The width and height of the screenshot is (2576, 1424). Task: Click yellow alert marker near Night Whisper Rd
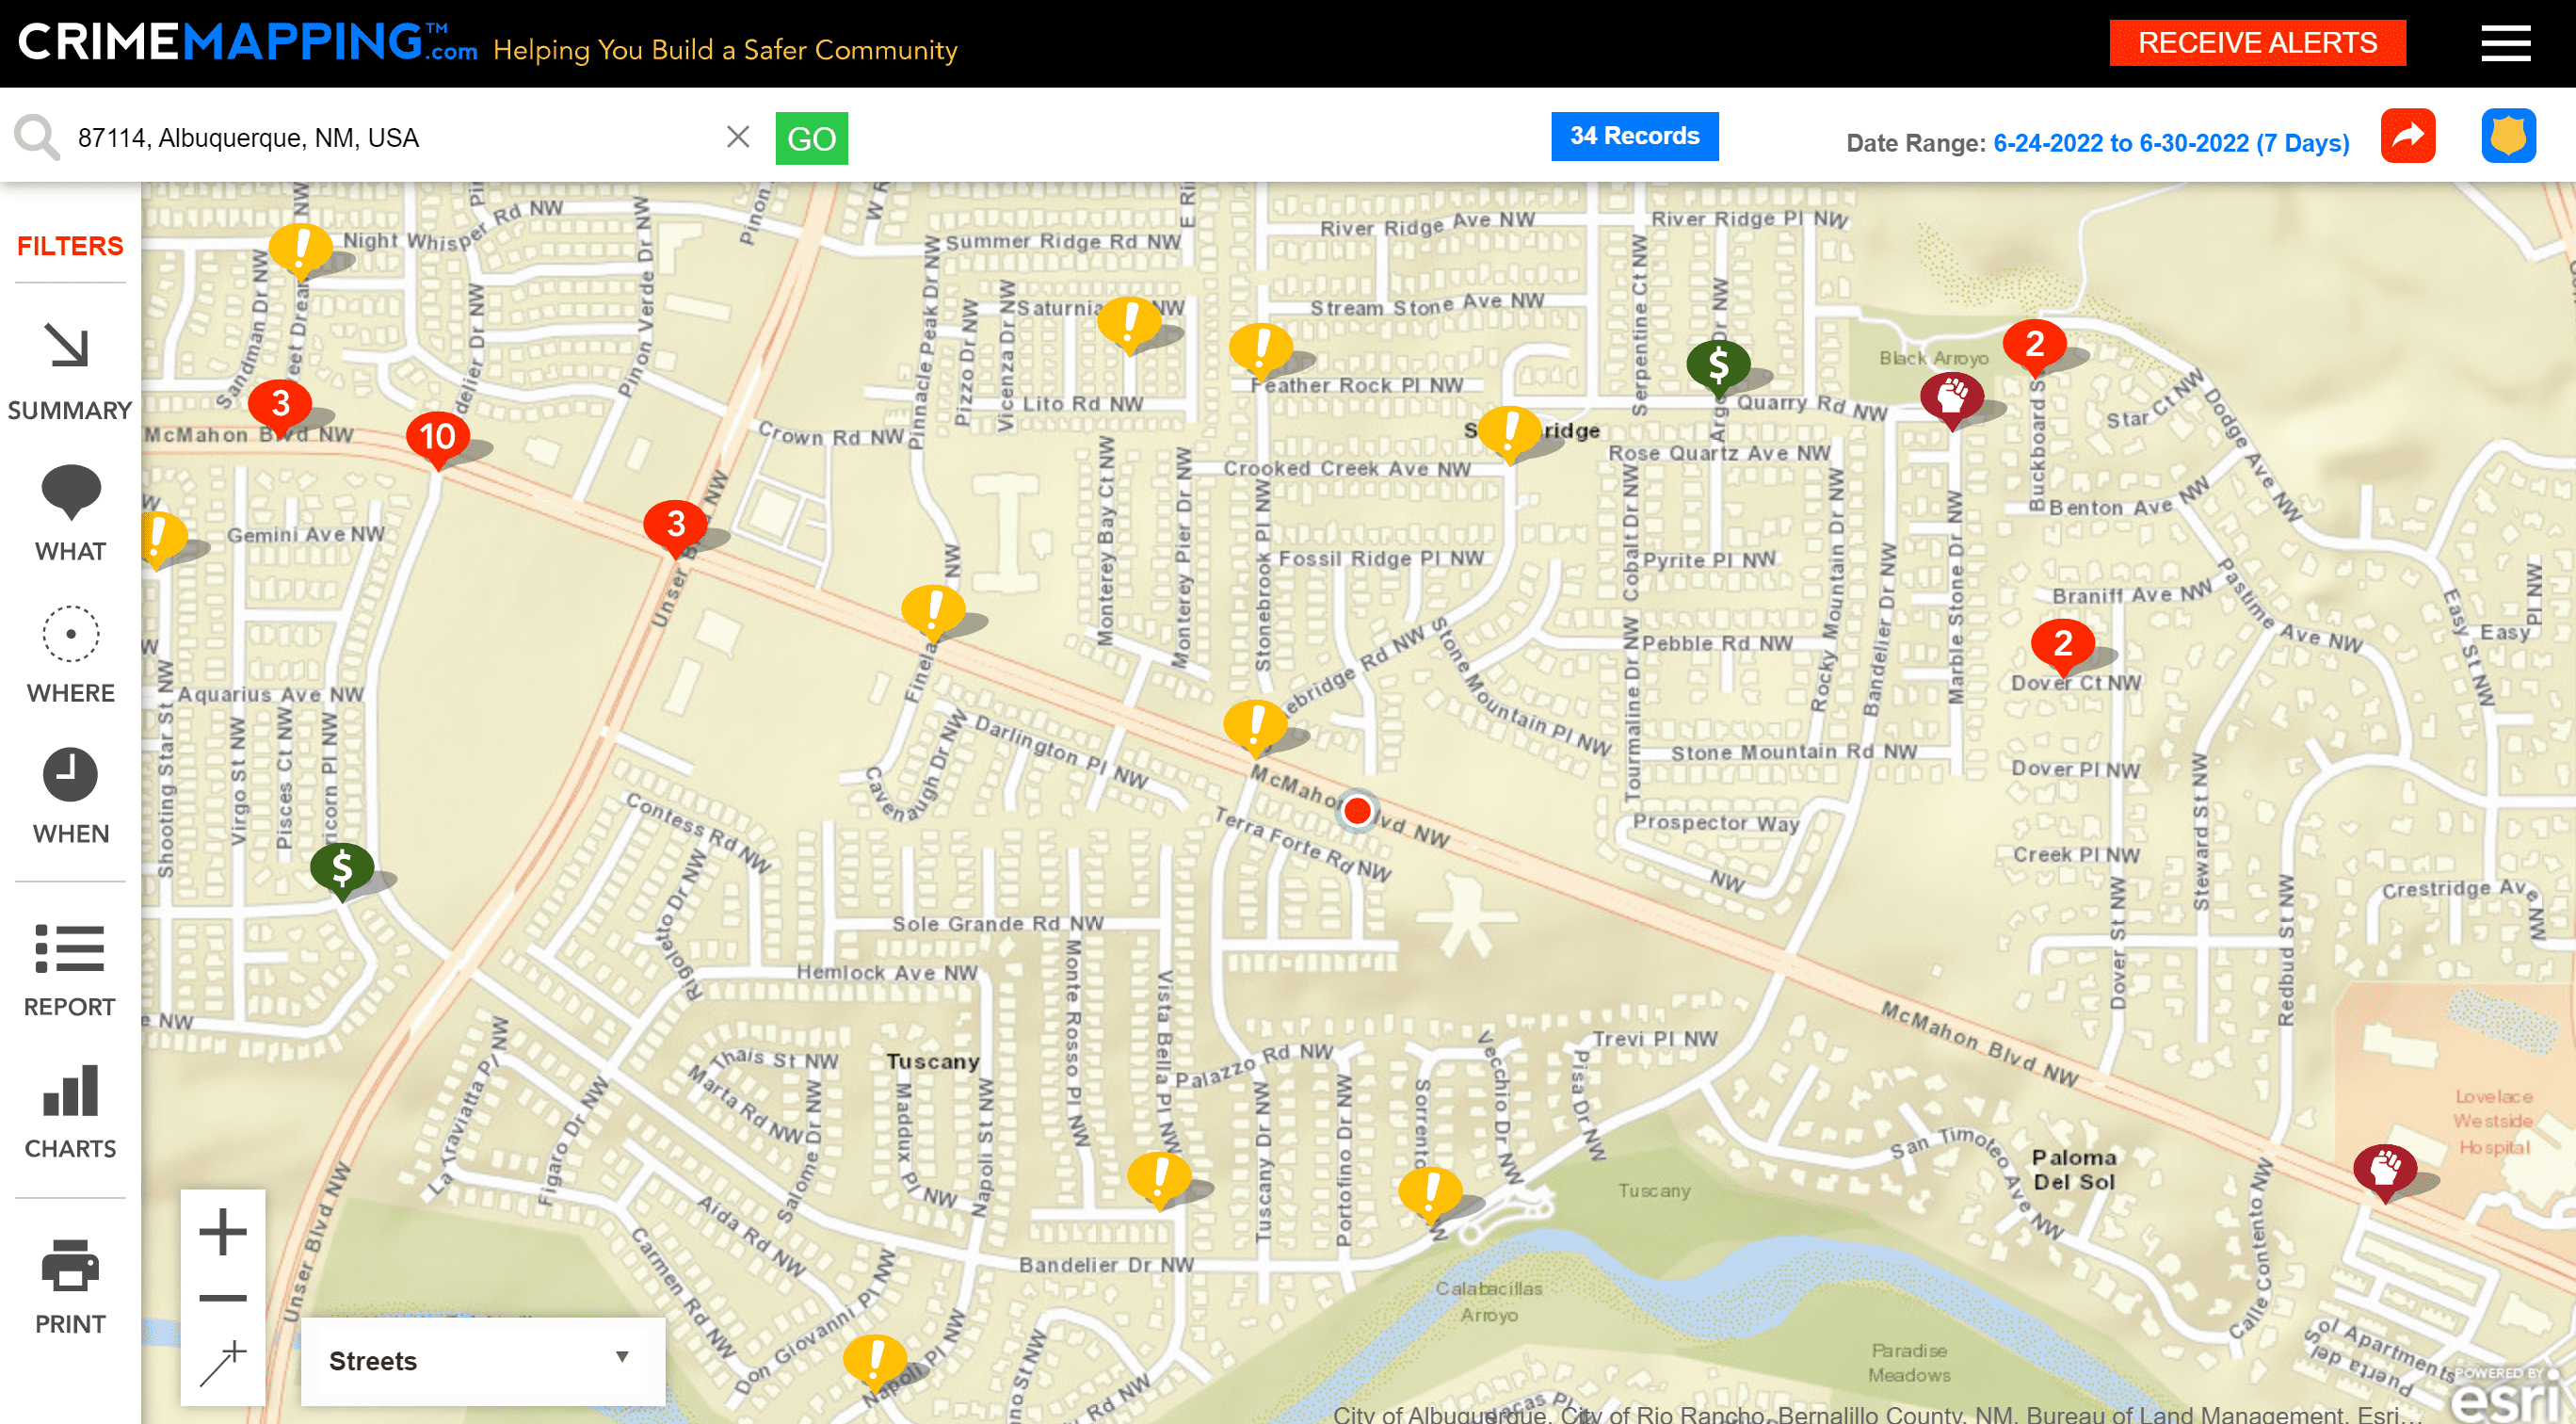(300, 248)
